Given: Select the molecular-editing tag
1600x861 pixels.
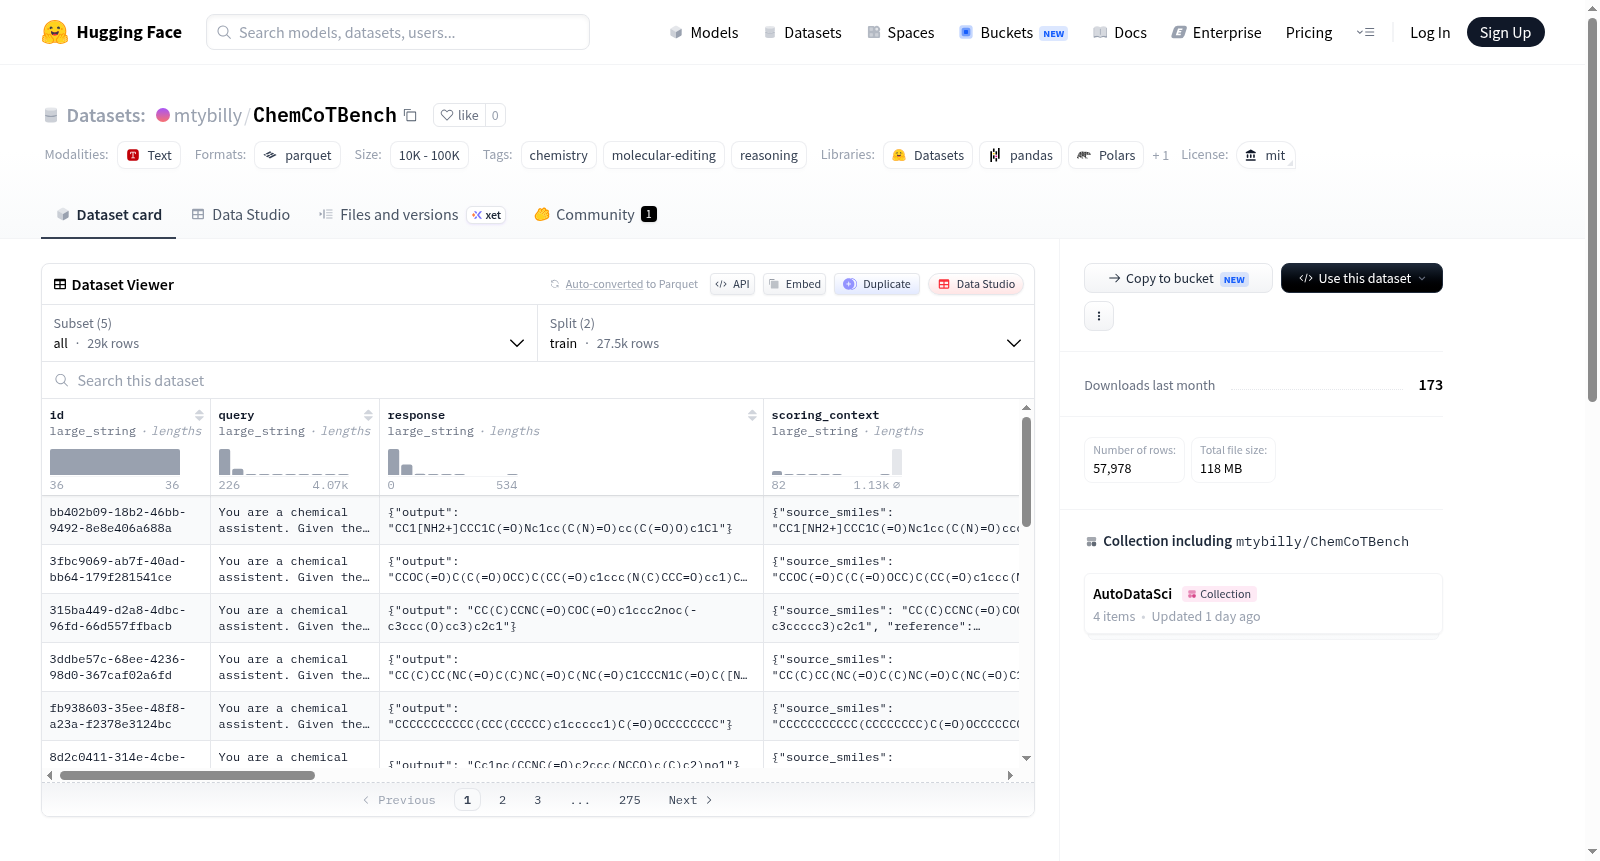Looking at the screenshot, I should click(x=664, y=155).
